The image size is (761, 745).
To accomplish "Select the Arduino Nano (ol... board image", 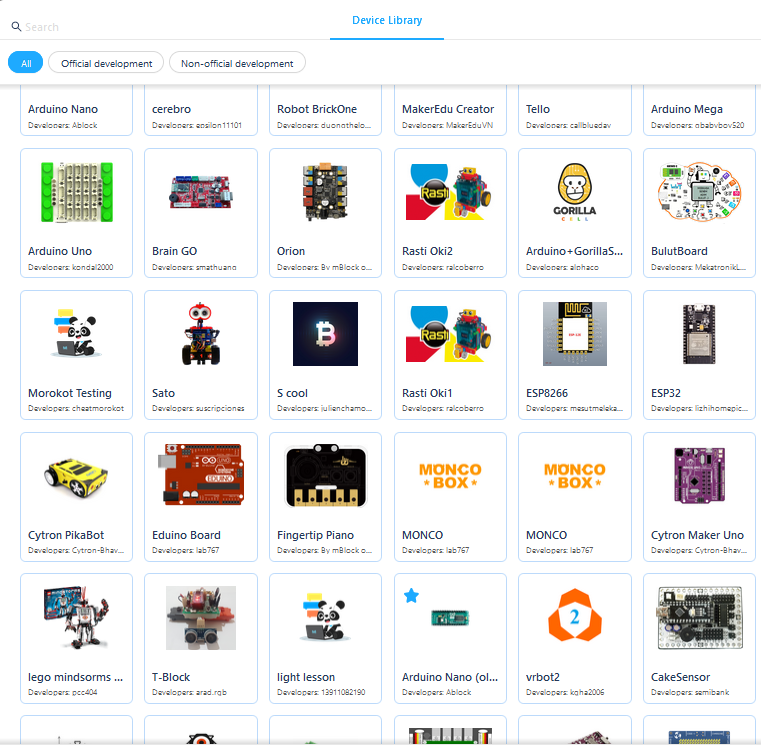I will coord(450,618).
